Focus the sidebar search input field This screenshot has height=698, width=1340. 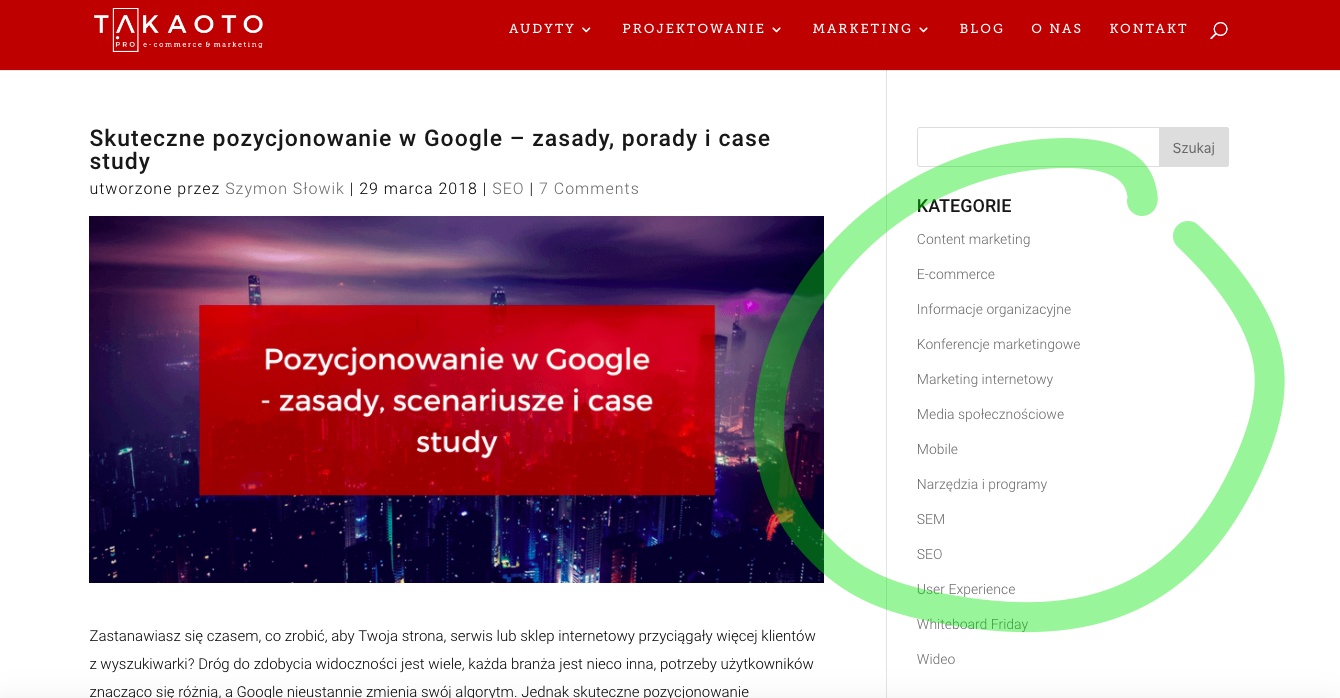(1038, 147)
